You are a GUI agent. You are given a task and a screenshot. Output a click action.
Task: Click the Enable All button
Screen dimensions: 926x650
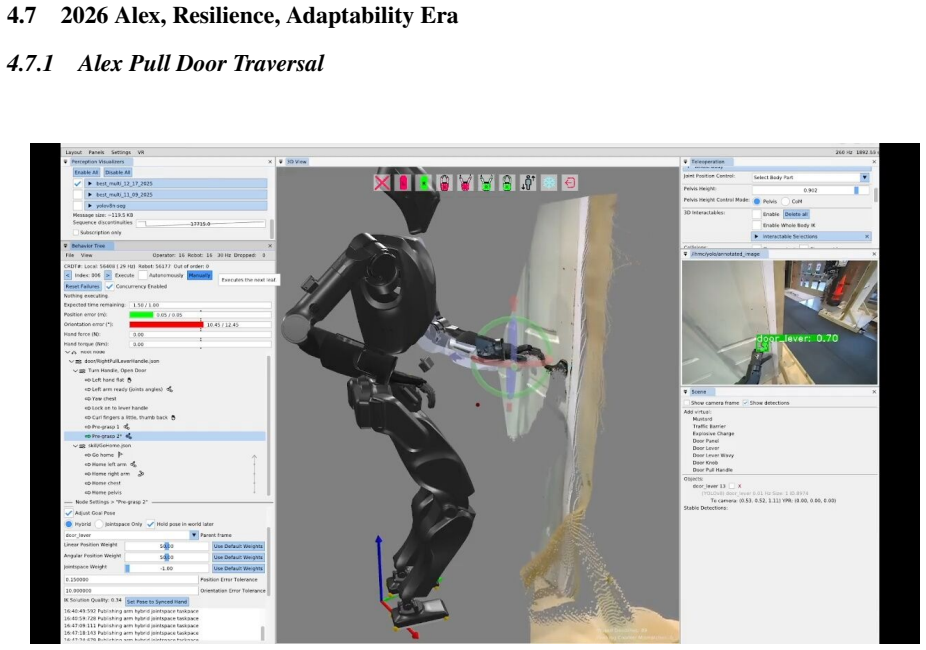[x=86, y=172]
